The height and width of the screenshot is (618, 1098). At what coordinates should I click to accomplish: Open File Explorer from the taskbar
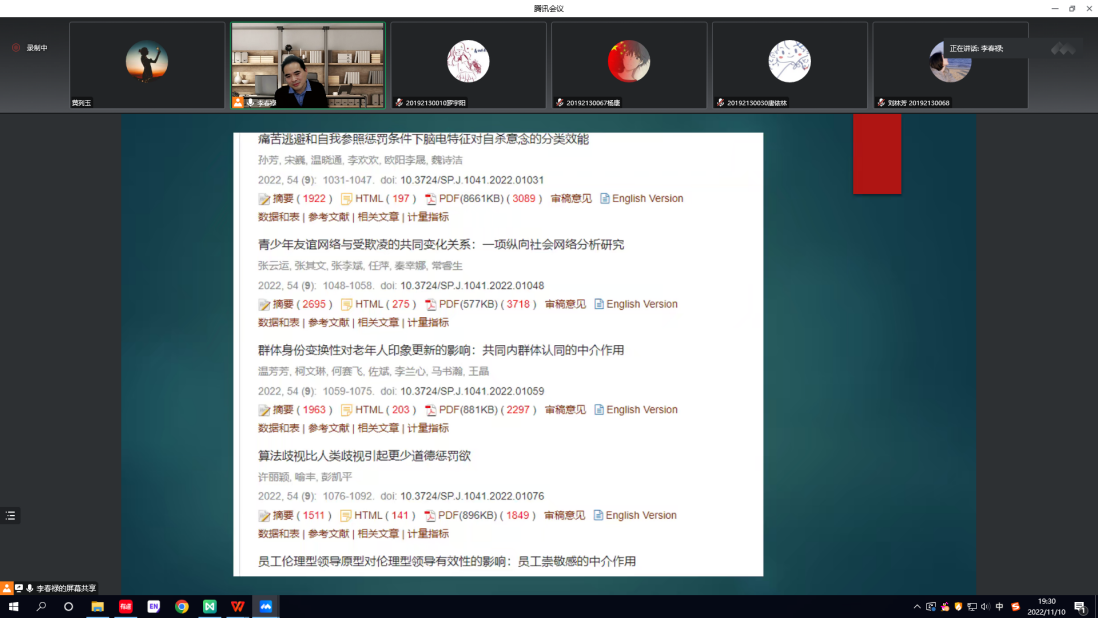tap(98, 606)
